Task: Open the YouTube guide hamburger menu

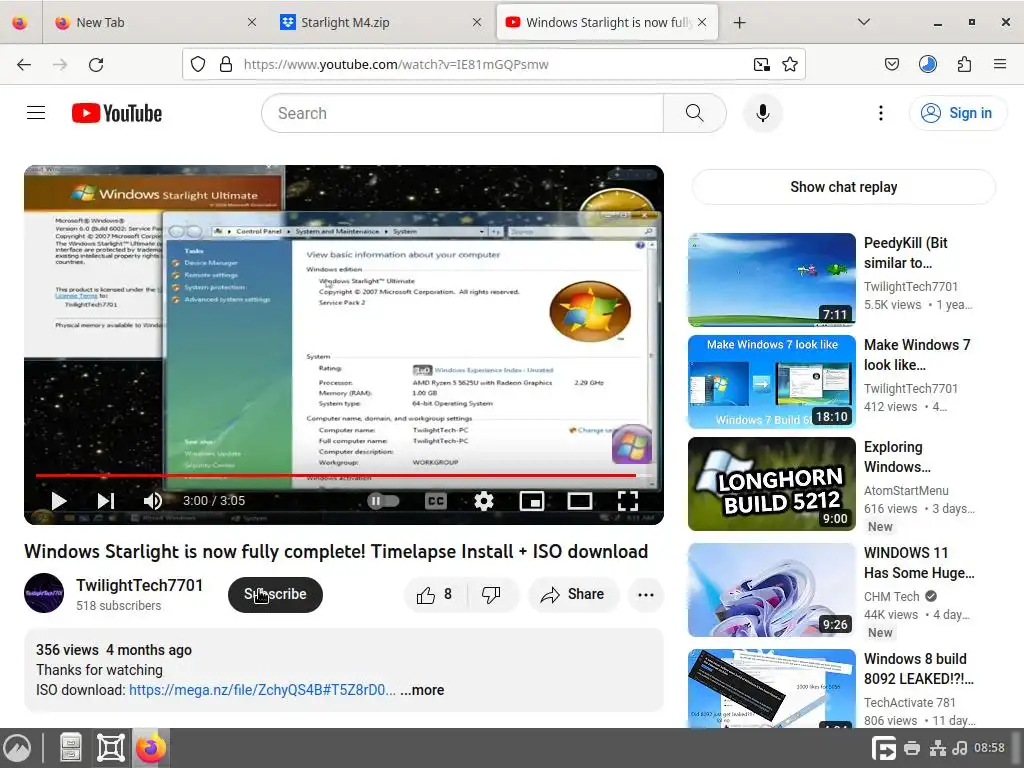Action: click(36, 113)
